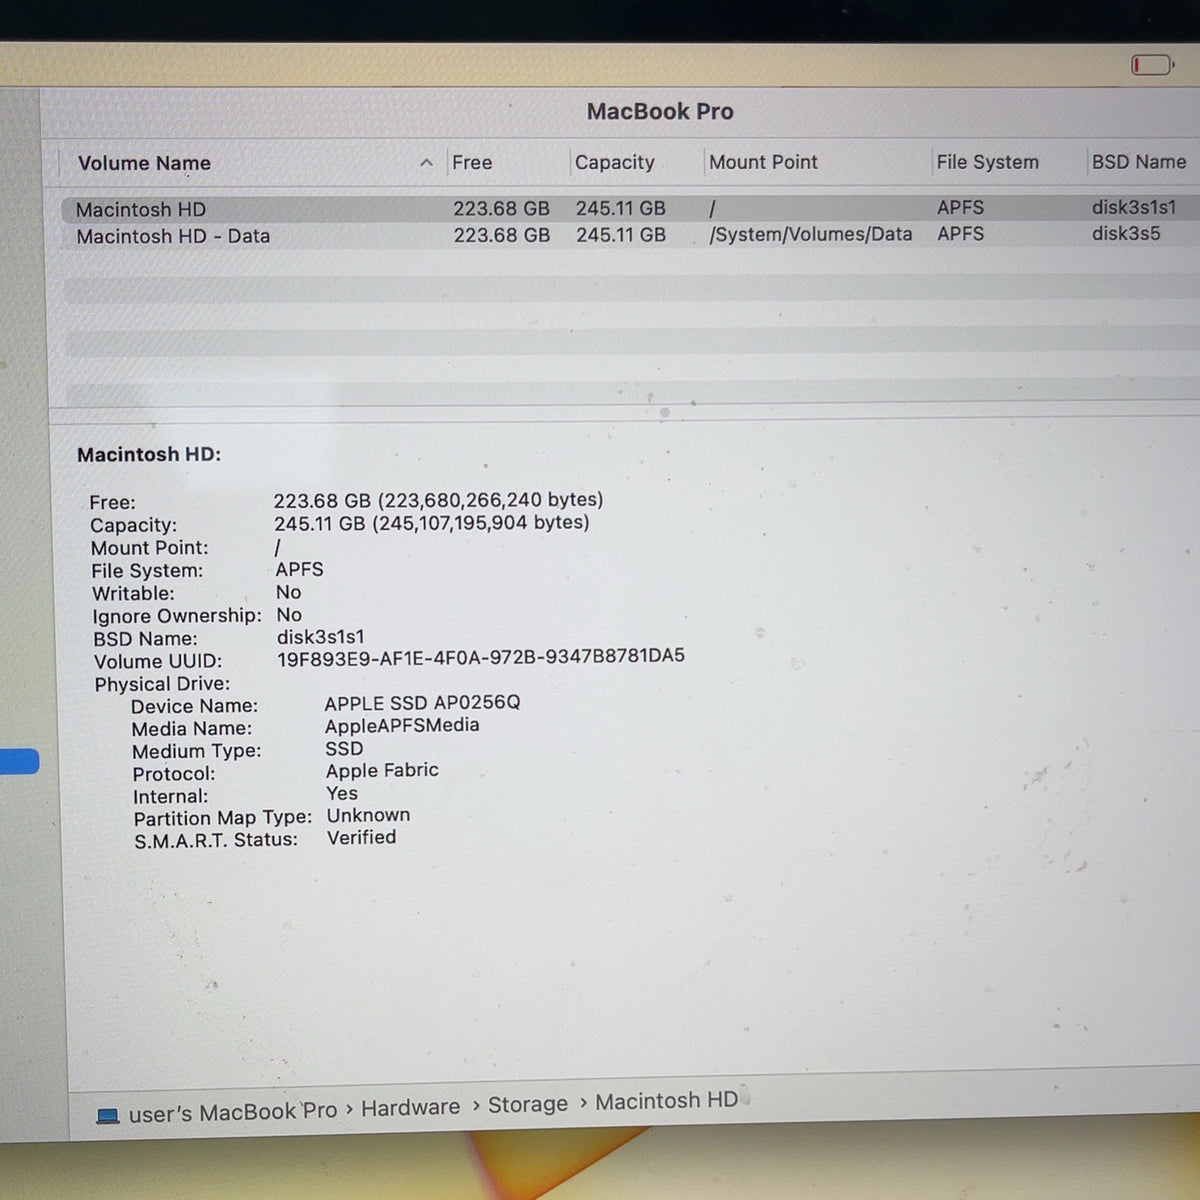1200x1200 pixels.
Task: Click the File System column header
Action: tap(987, 162)
